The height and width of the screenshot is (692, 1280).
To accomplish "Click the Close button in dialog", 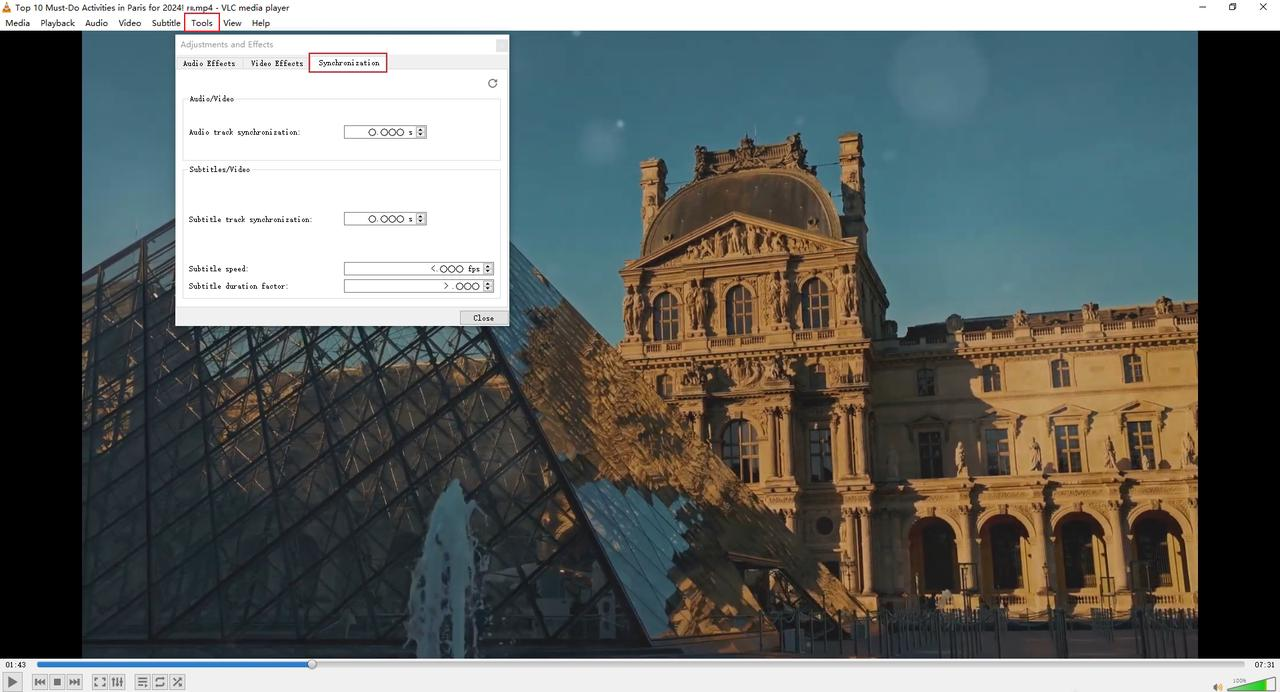I will [x=483, y=318].
